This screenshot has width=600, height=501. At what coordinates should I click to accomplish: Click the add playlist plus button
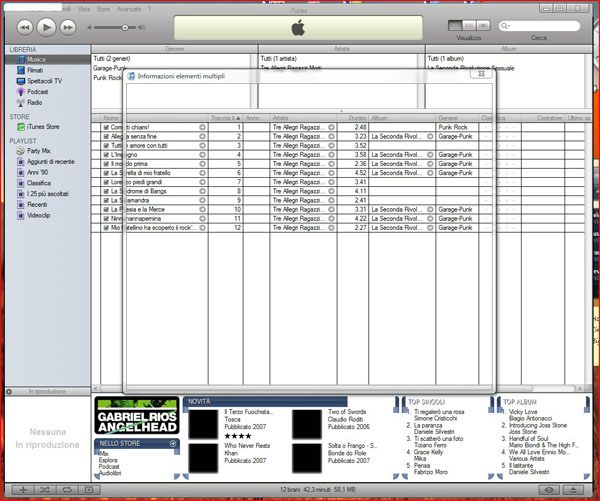coord(23,490)
